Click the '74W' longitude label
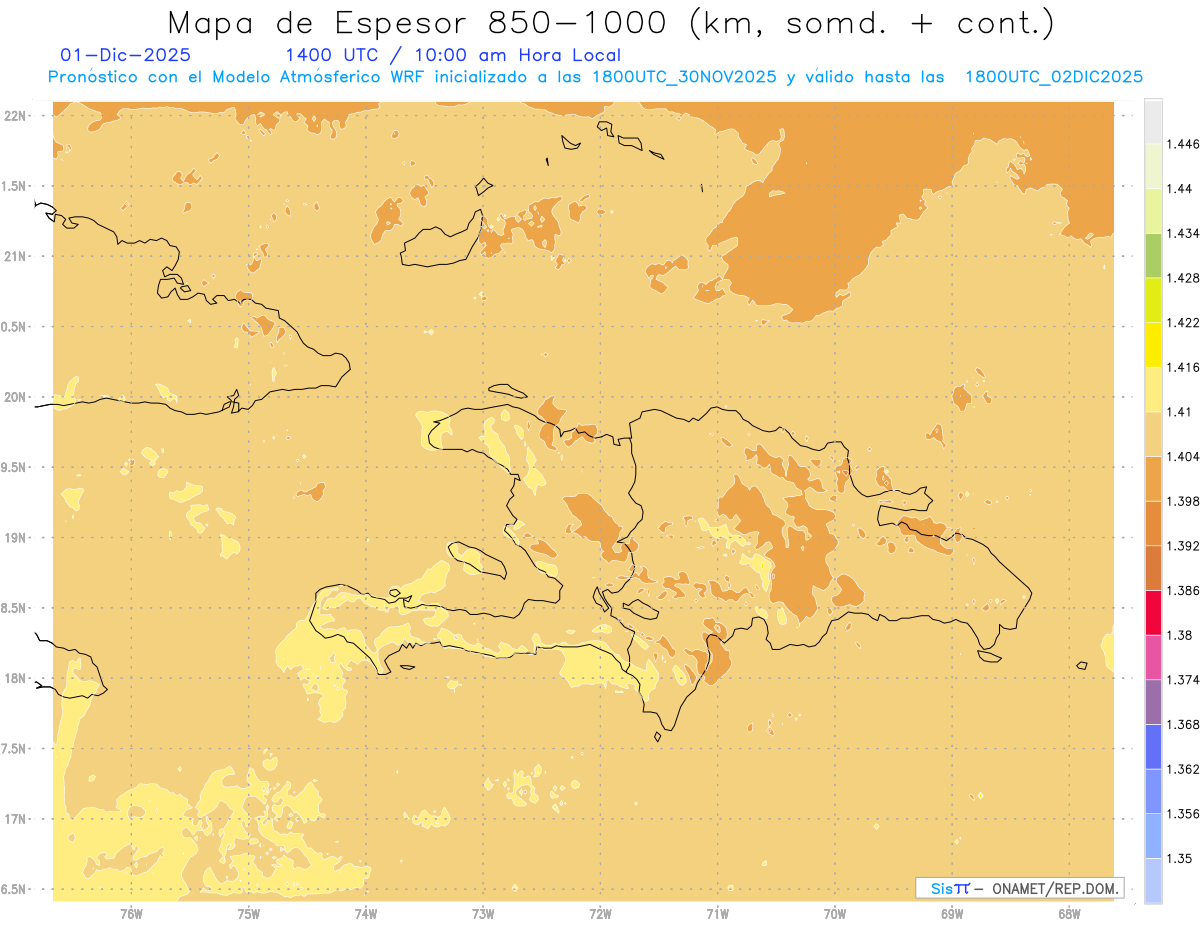This screenshot has width=1200, height=927. (x=366, y=913)
